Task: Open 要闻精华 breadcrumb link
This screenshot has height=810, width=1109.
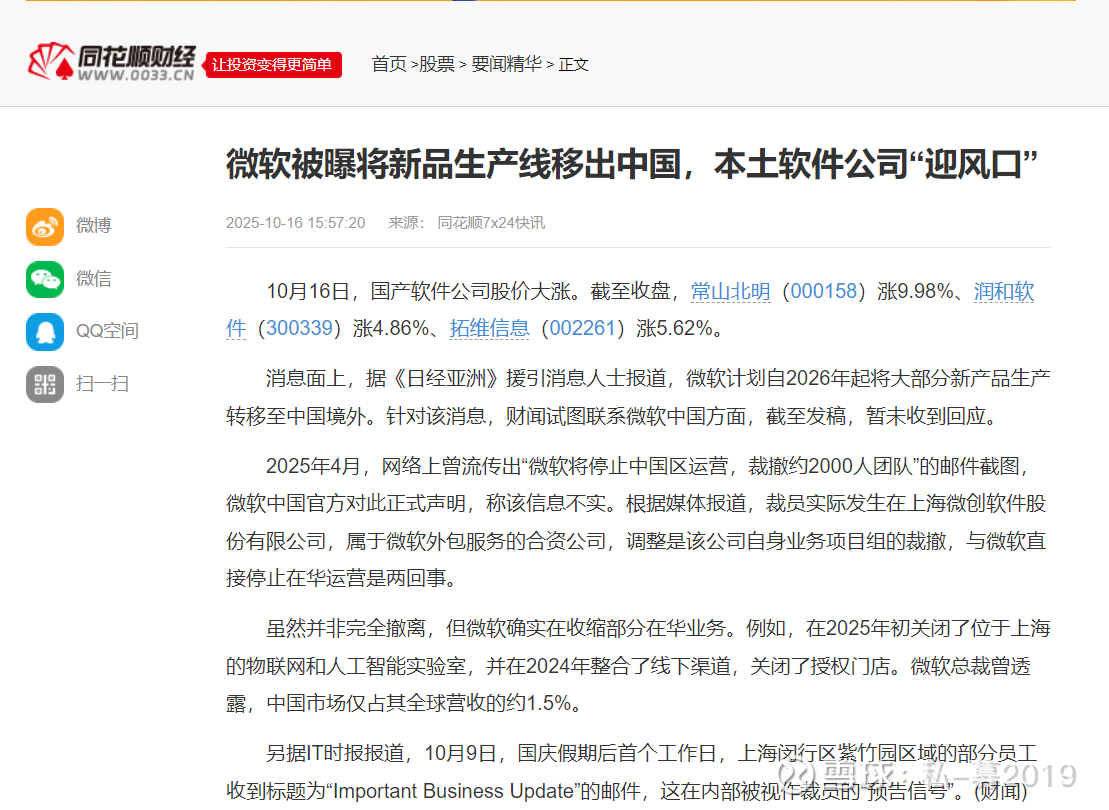Action: pyautogui.click(x=506, y=64)
